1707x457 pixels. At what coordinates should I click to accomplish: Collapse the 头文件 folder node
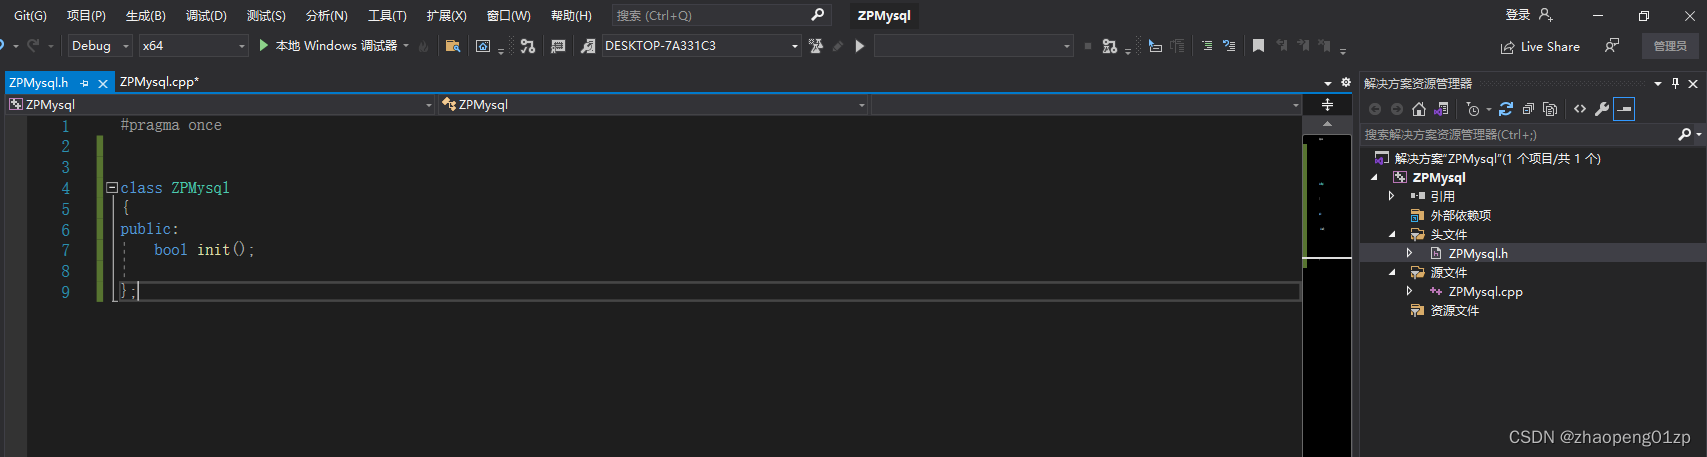pos(1392,235)
